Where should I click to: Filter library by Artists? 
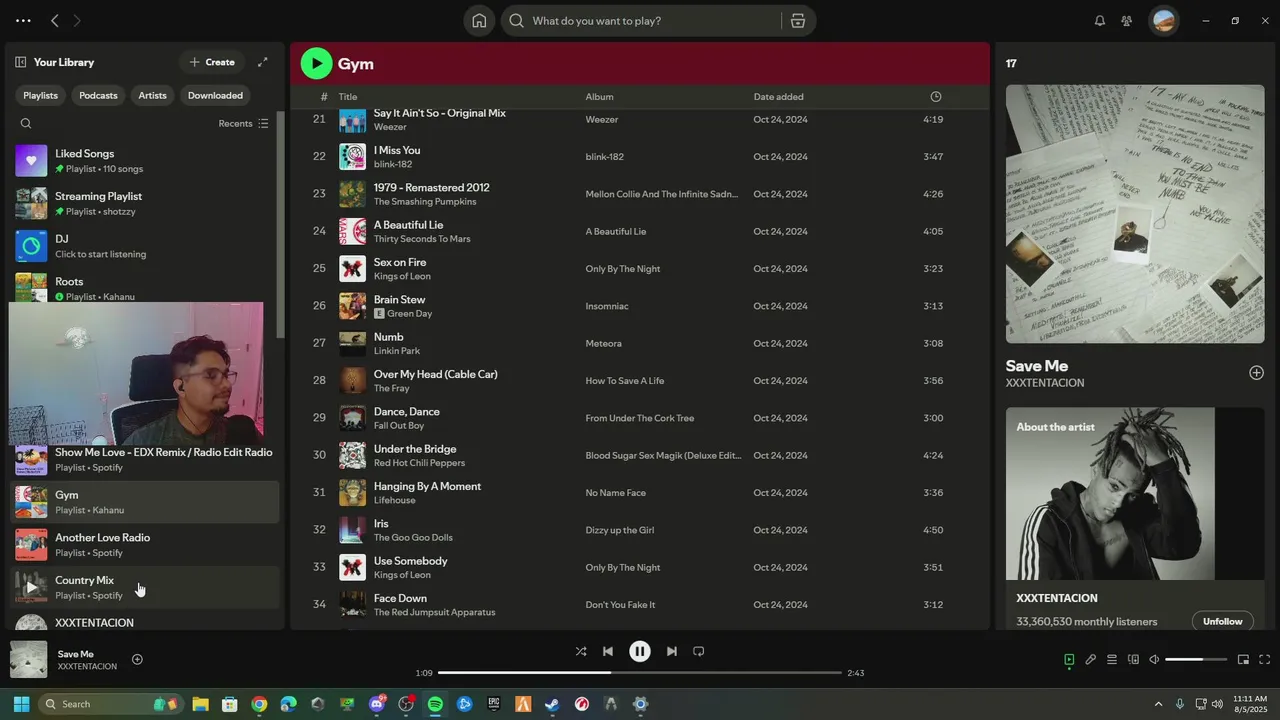153,96
